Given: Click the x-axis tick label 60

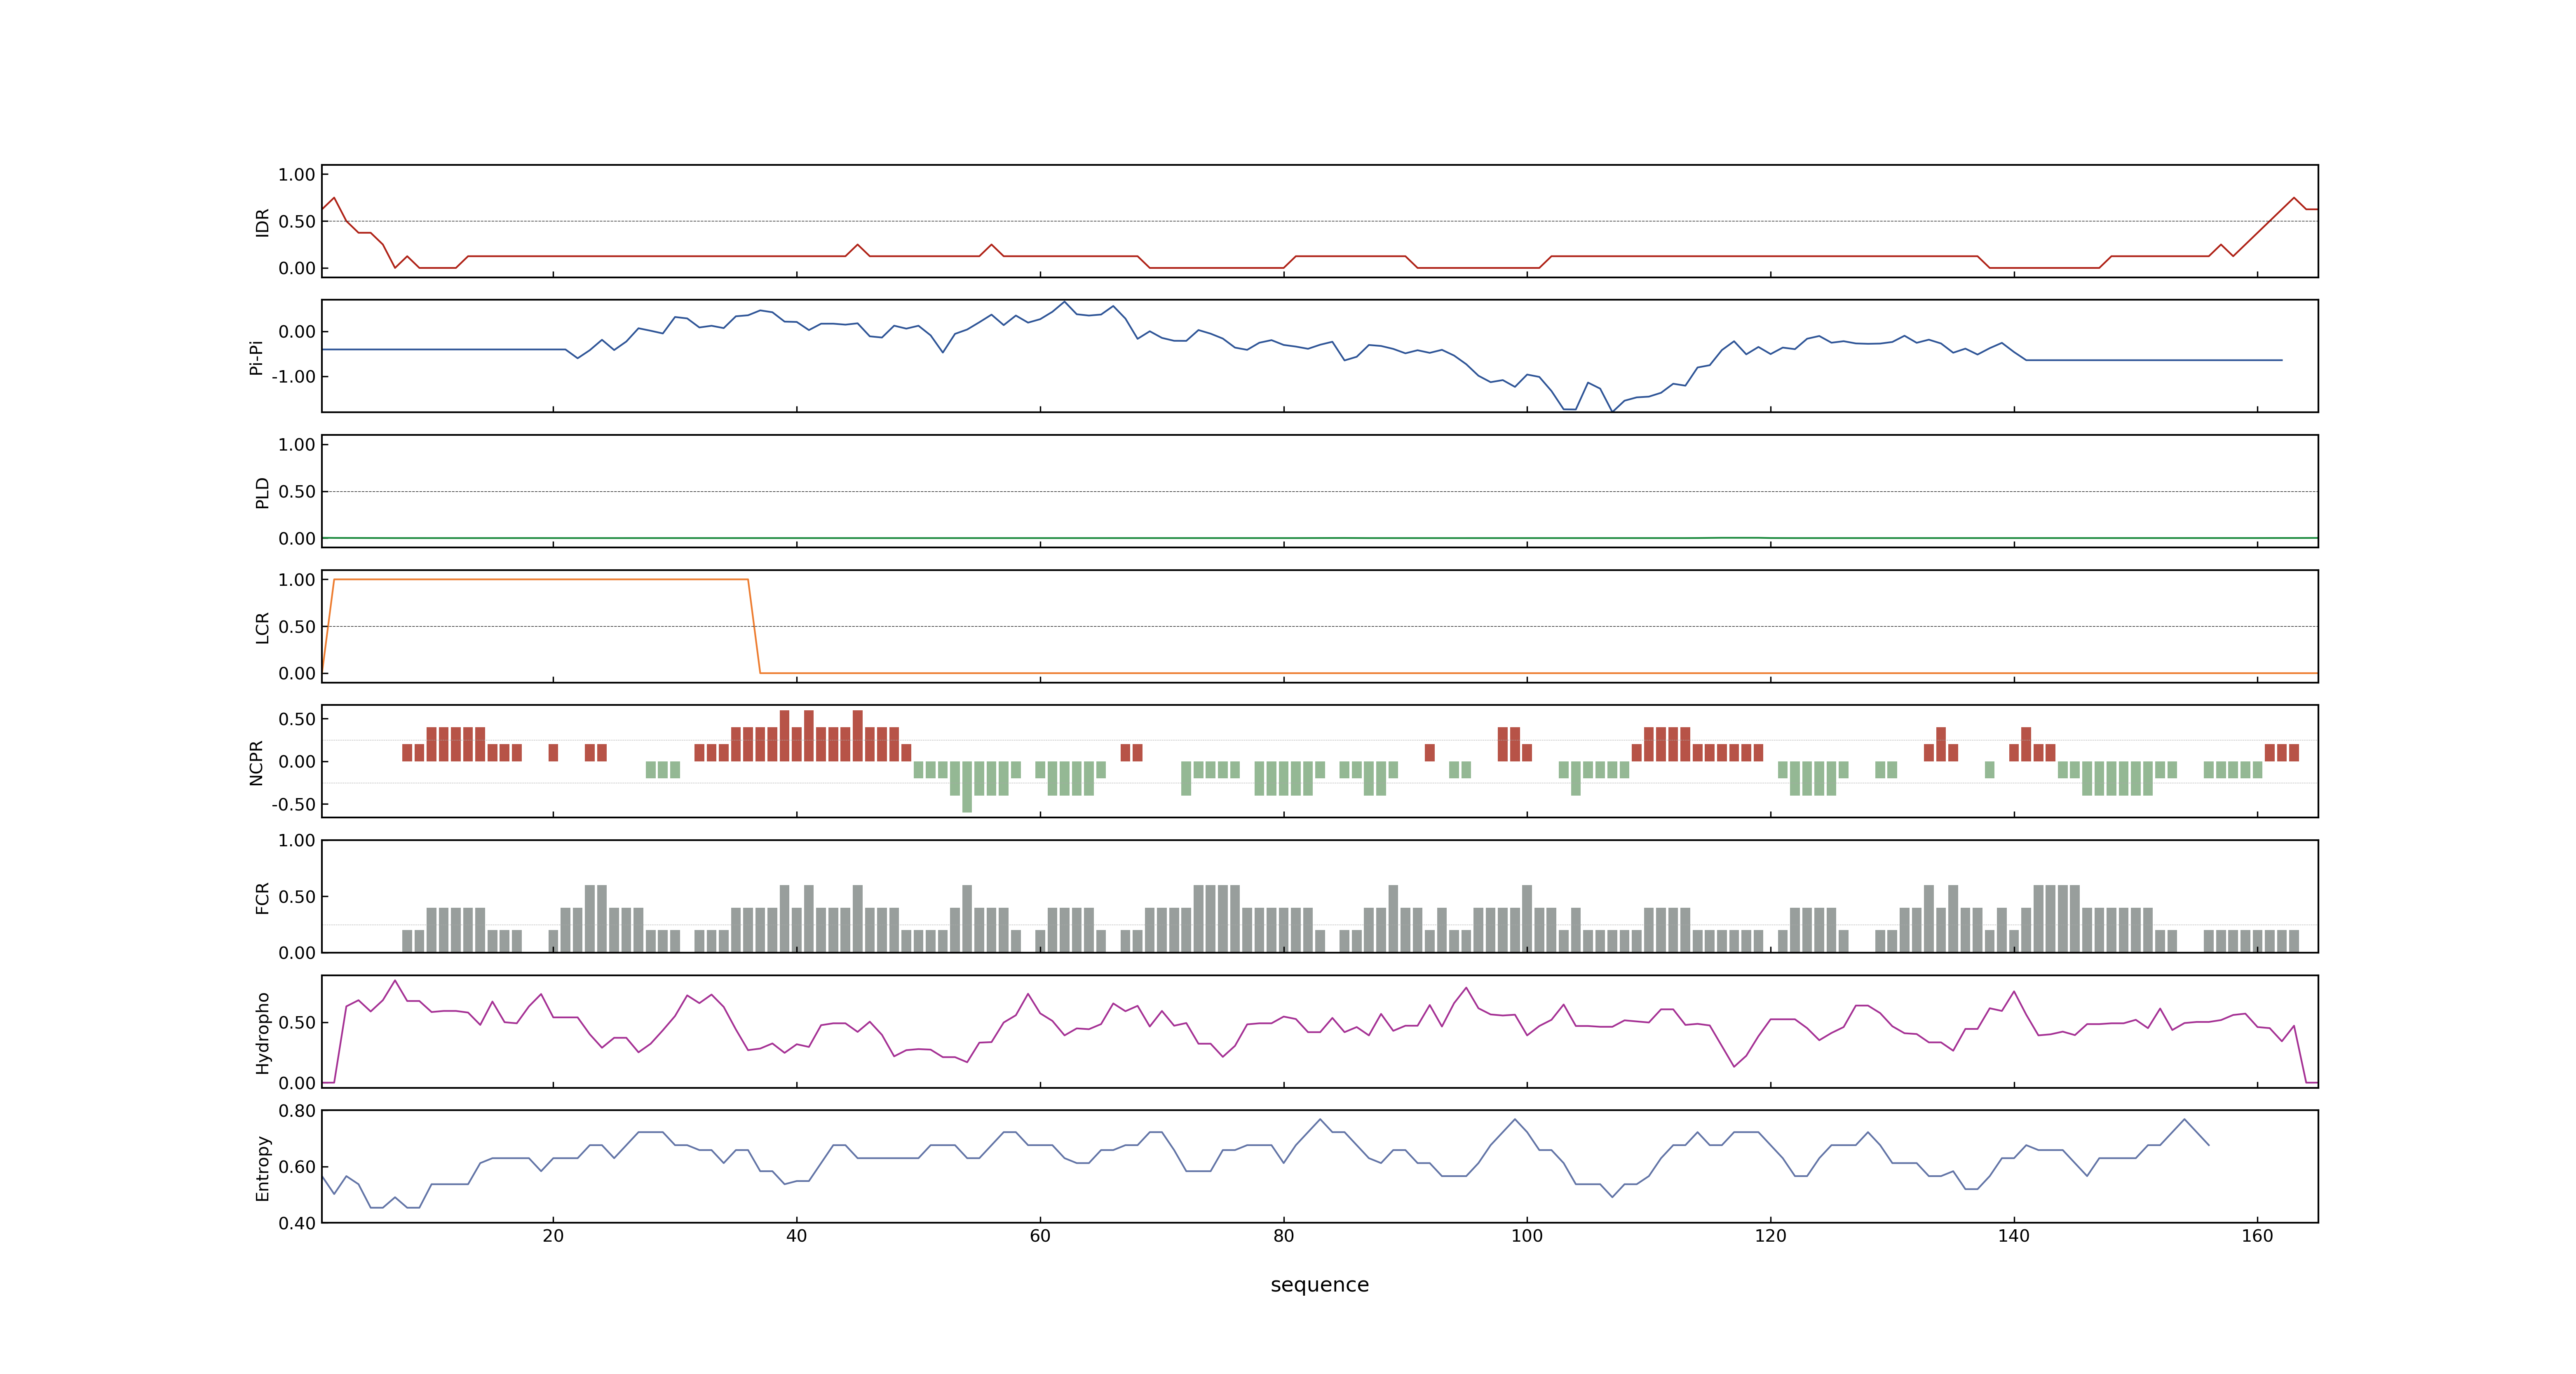Looking at the screenshot, I should coord(1040,1236).
